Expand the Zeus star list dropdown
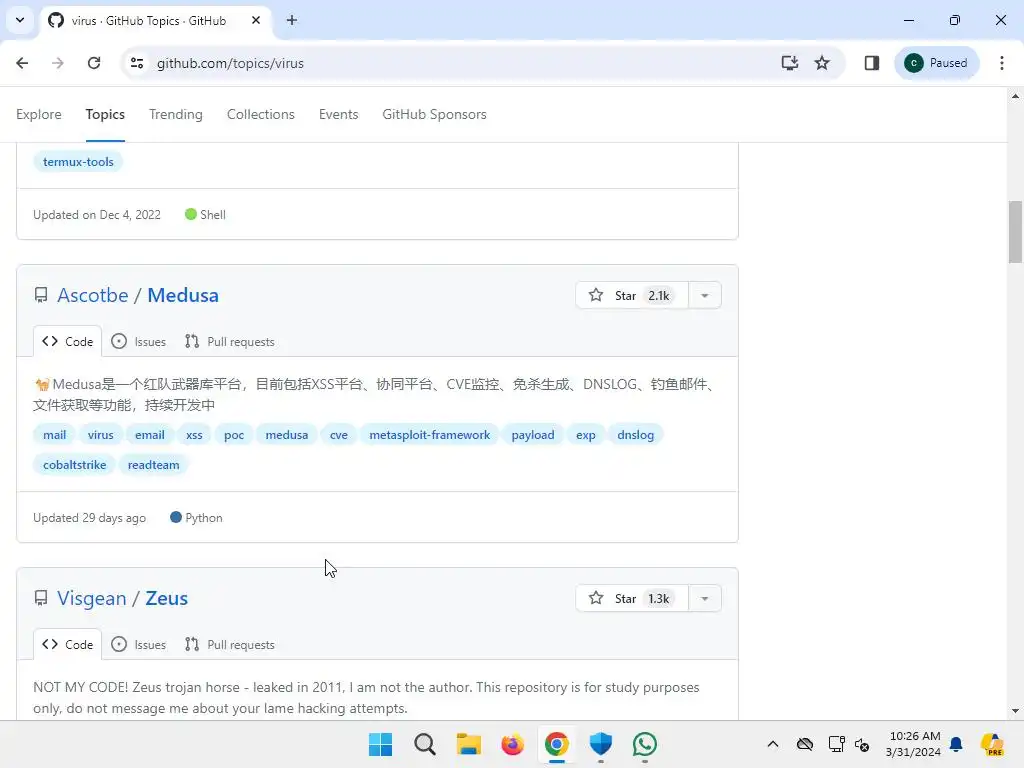Viewport: 1024px width, 768px height. [x=705, y=598]
